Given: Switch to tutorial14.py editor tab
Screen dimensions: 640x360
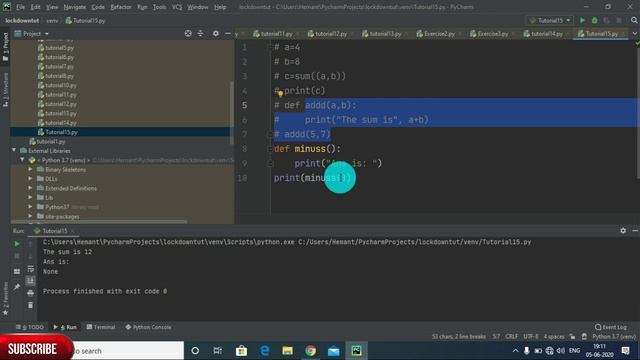Looking at the screenshot, I should [x=547, y=33].
